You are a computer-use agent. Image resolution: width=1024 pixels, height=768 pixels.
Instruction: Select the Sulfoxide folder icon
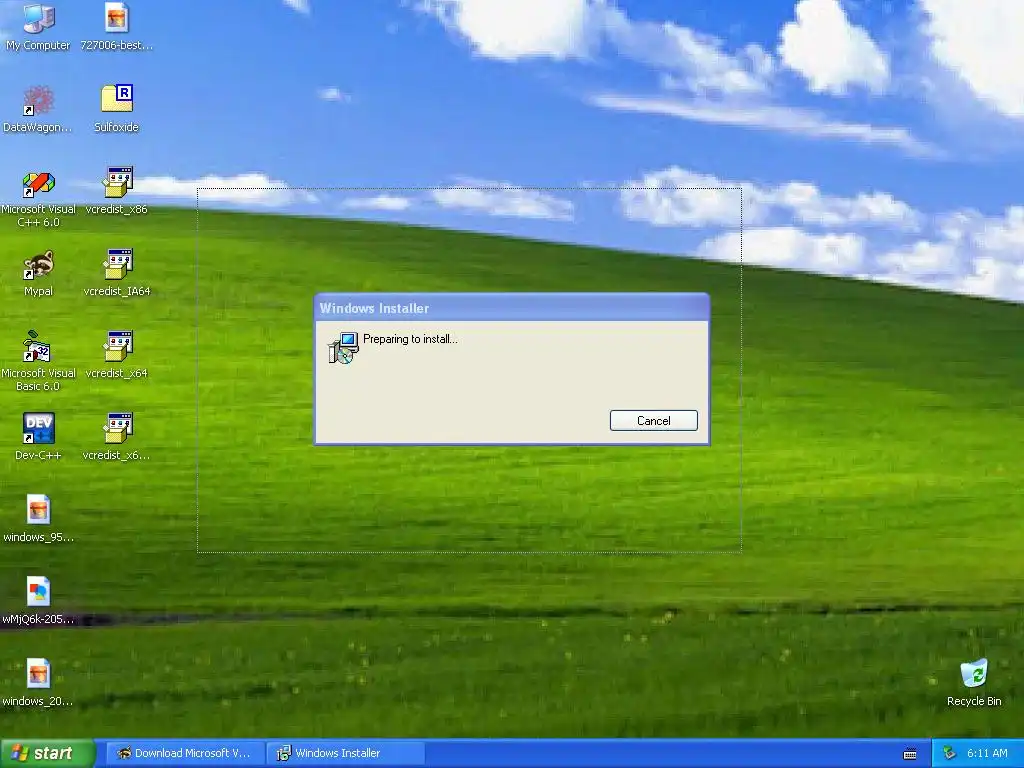pyautogui.click(x=116, y=108)
